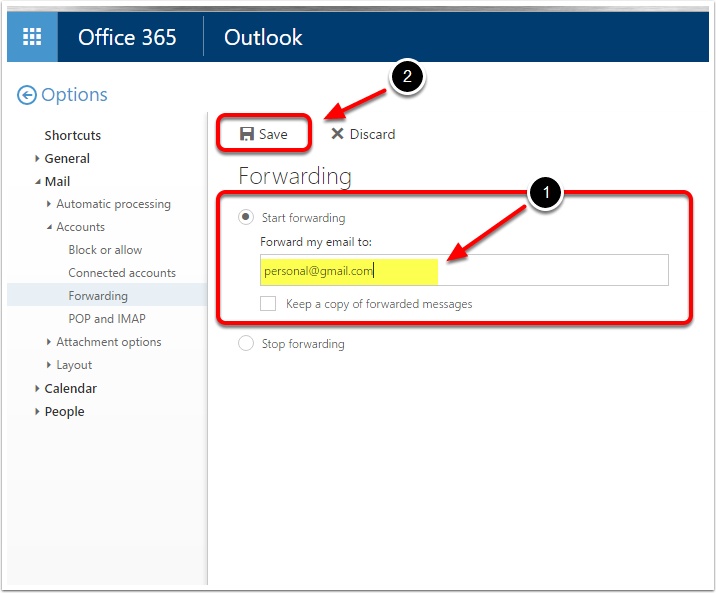
Task: Select the Accounts tree item label
Action: (x=80, y=227)
